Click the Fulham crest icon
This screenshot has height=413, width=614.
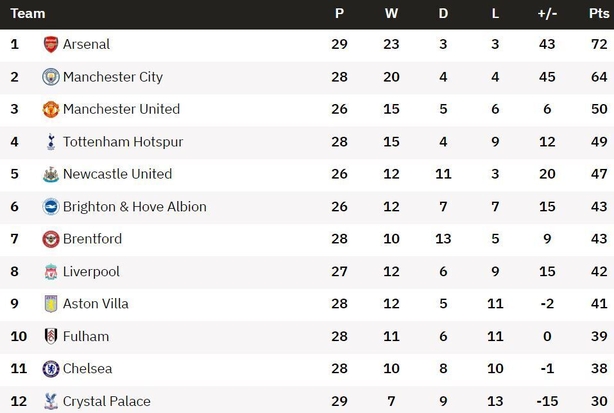pyautogui.click(x=51, y=336)
